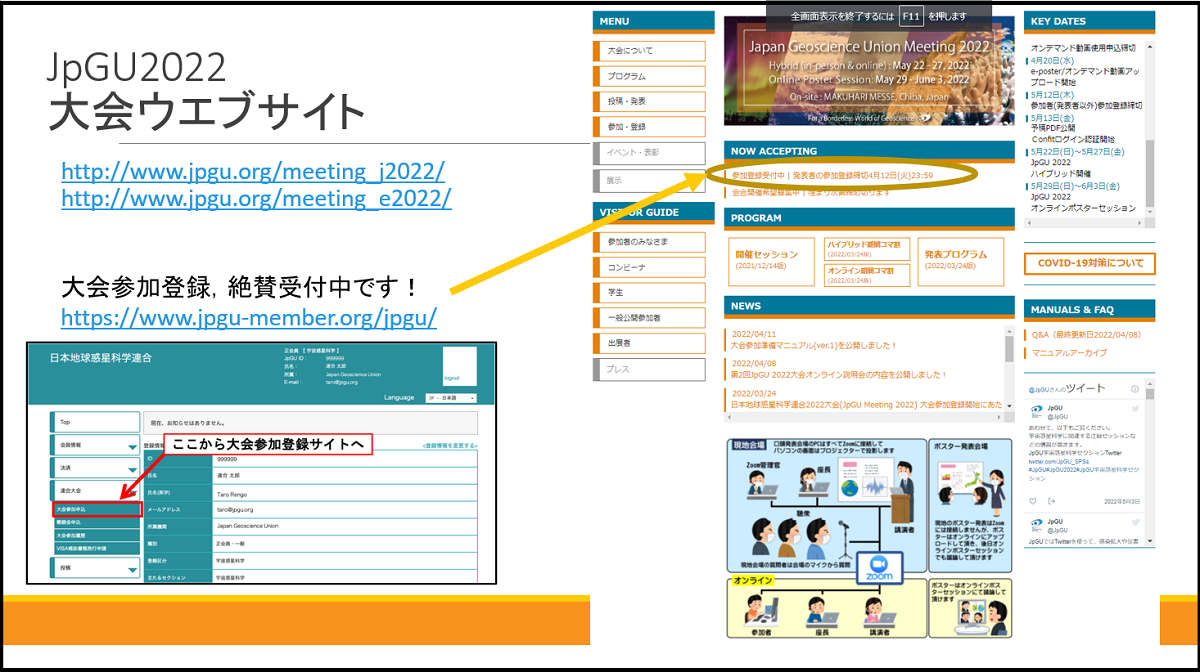Screen dimensions: 1200x672
Task: Open 学生 in Visitor Guide
Action: (x=649, y=292)
